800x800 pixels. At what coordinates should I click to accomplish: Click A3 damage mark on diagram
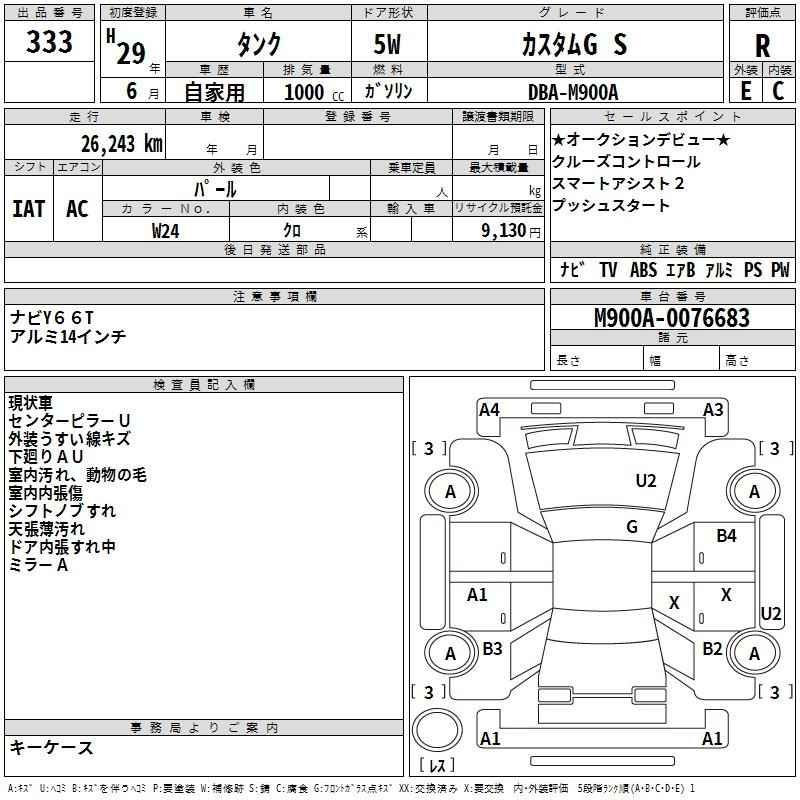coord(713,410)
